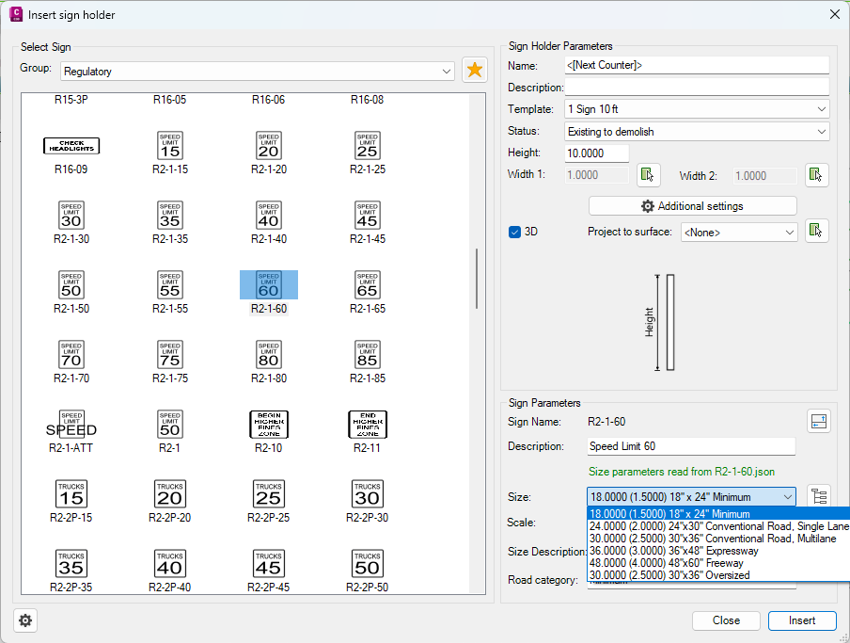Click the yellow star favorites icon
Screen dimensions: 850x643
474,70
